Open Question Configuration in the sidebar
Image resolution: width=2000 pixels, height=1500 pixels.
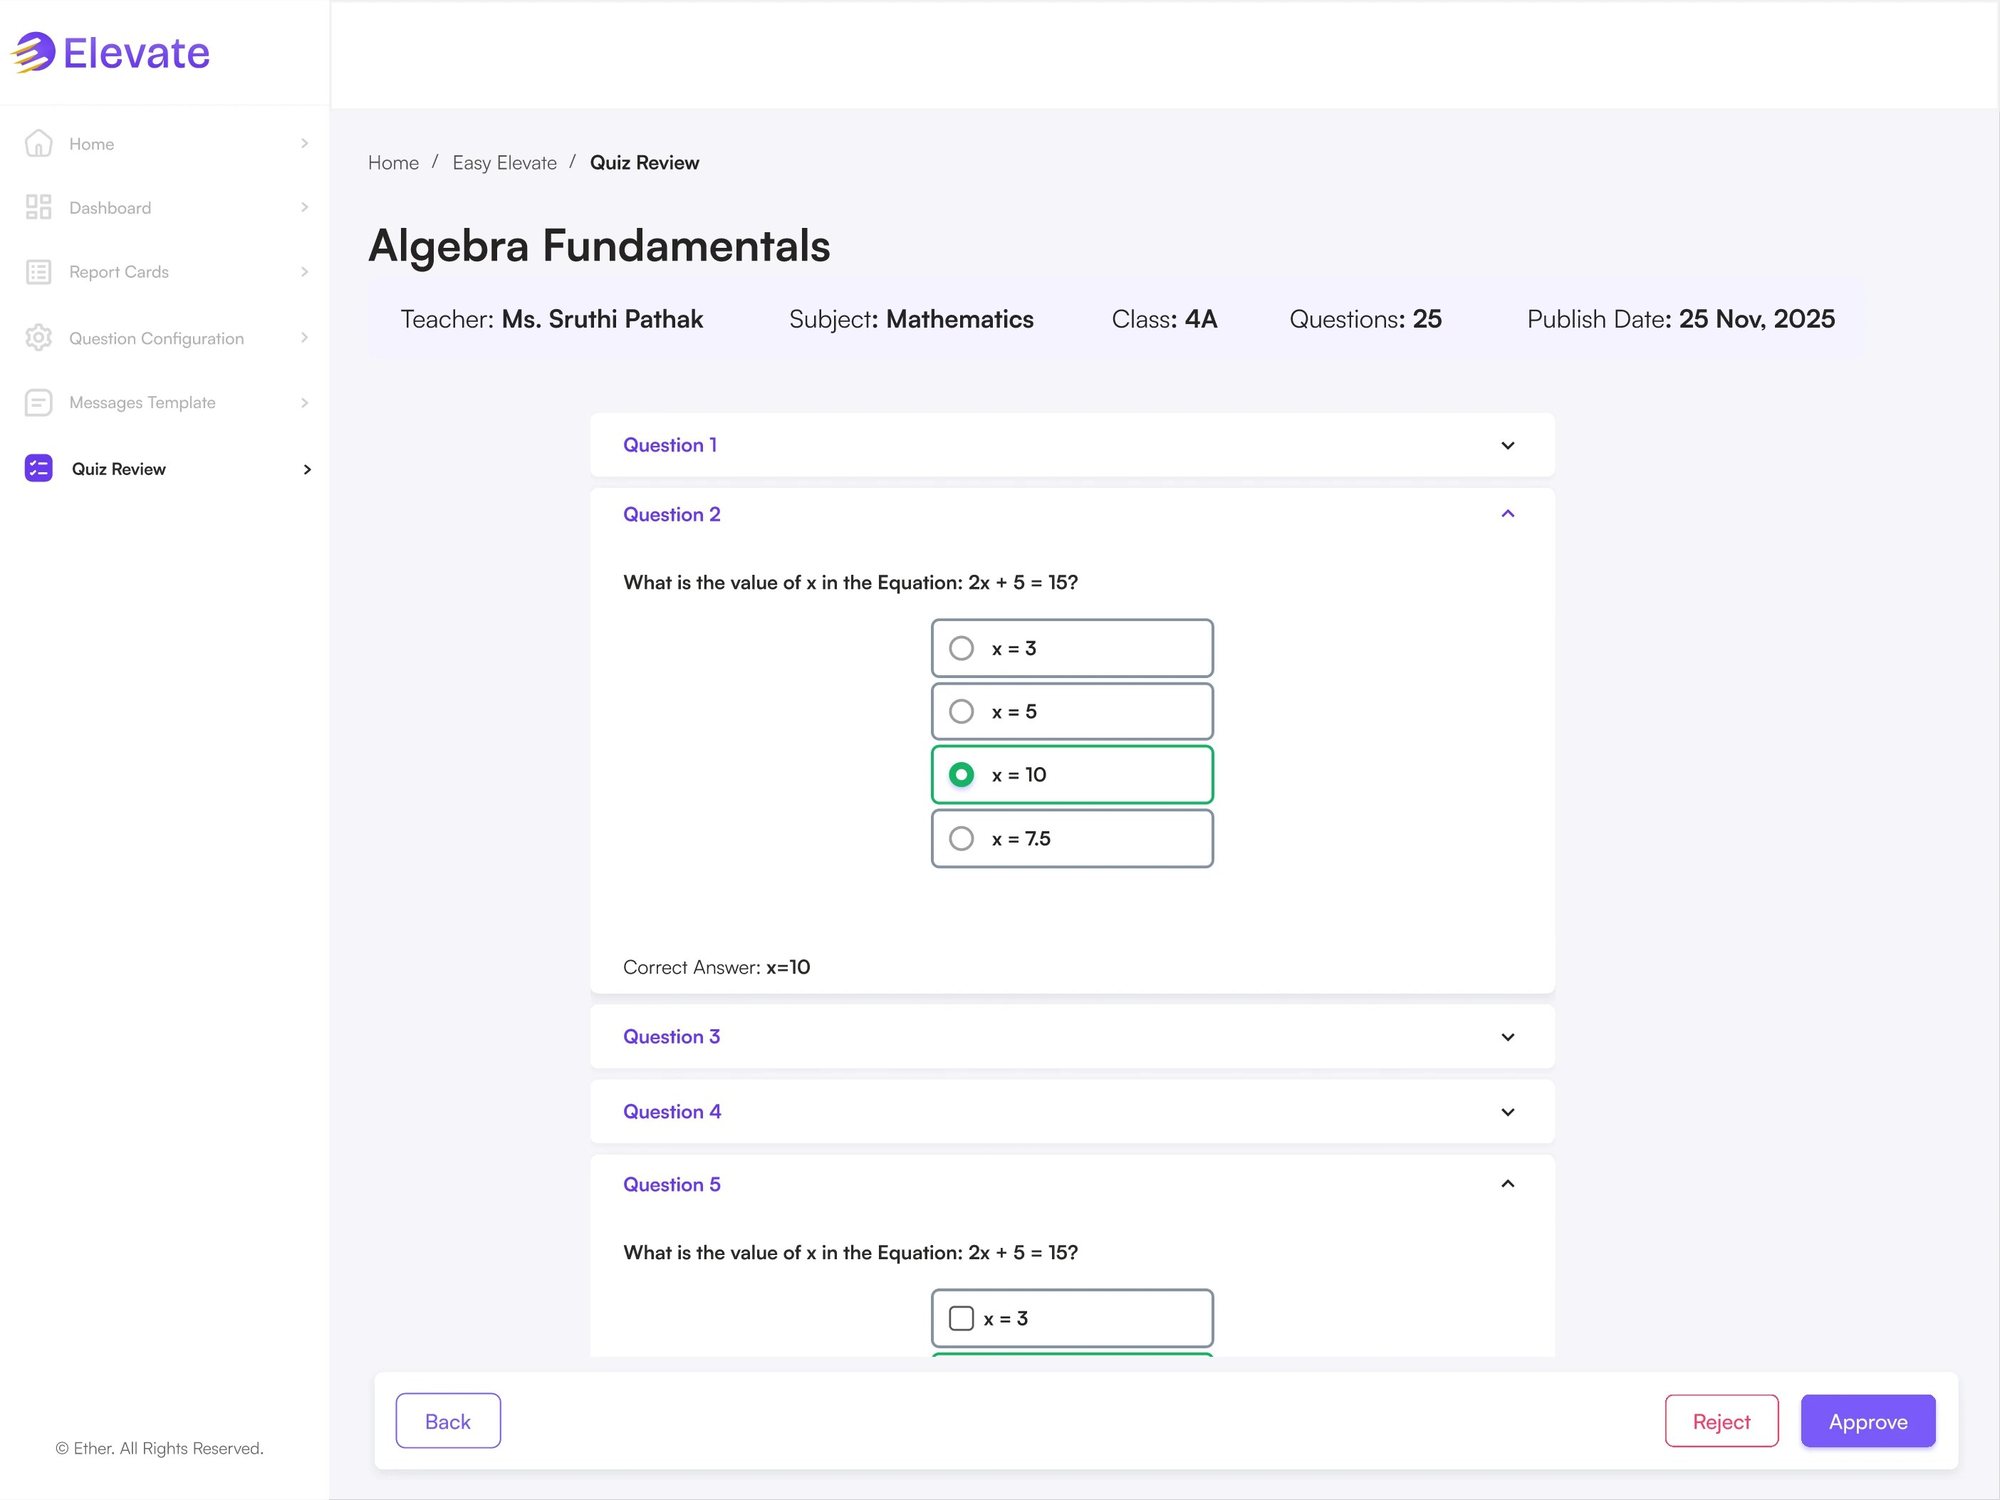click(166, 338)
